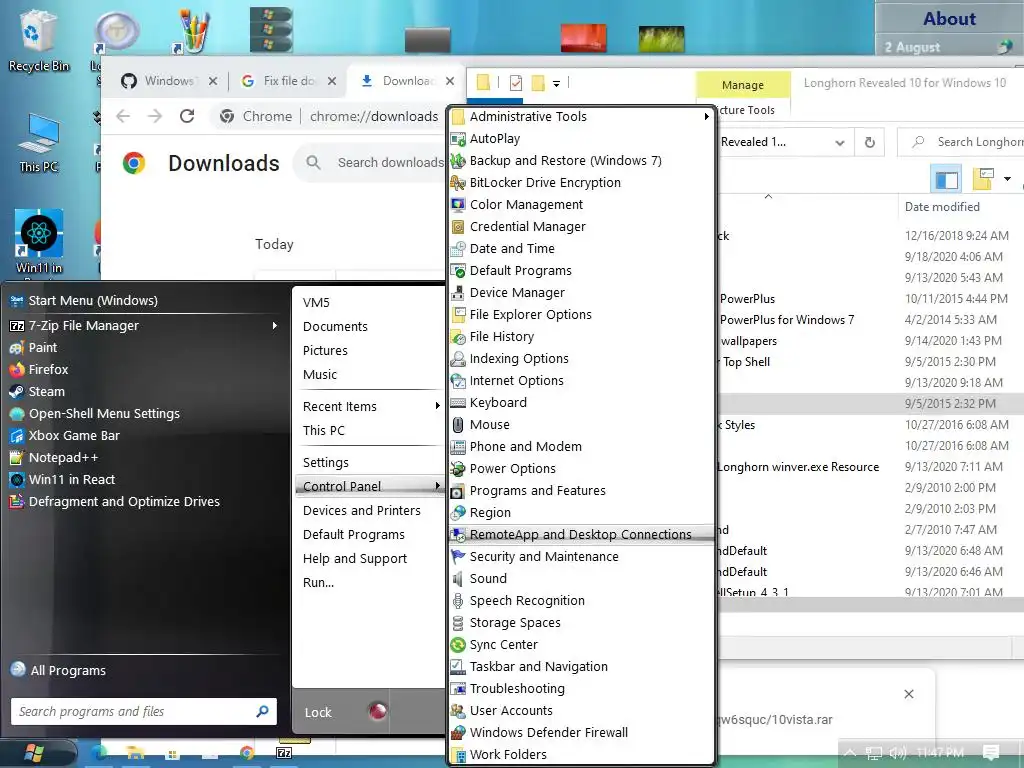Image resolution: width=1024 pixels, height=768 pixels.
Task: Expand Recent Items submenu arrow
Action: coord(437,406)
